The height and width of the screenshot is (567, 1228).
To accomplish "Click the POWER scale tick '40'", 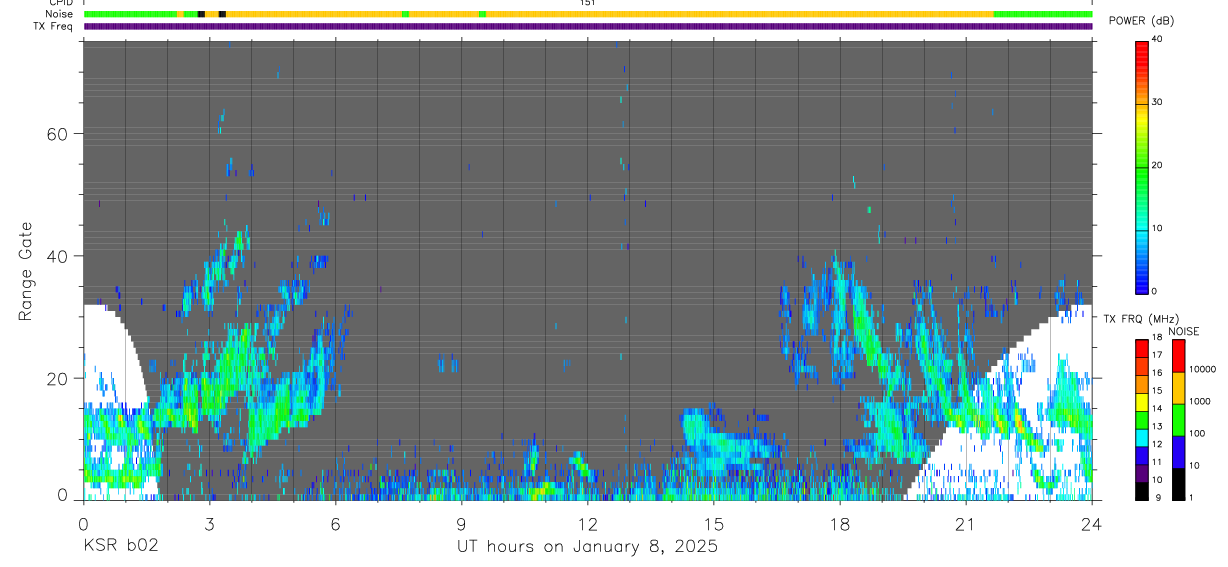I will (x=1158, y=39).
